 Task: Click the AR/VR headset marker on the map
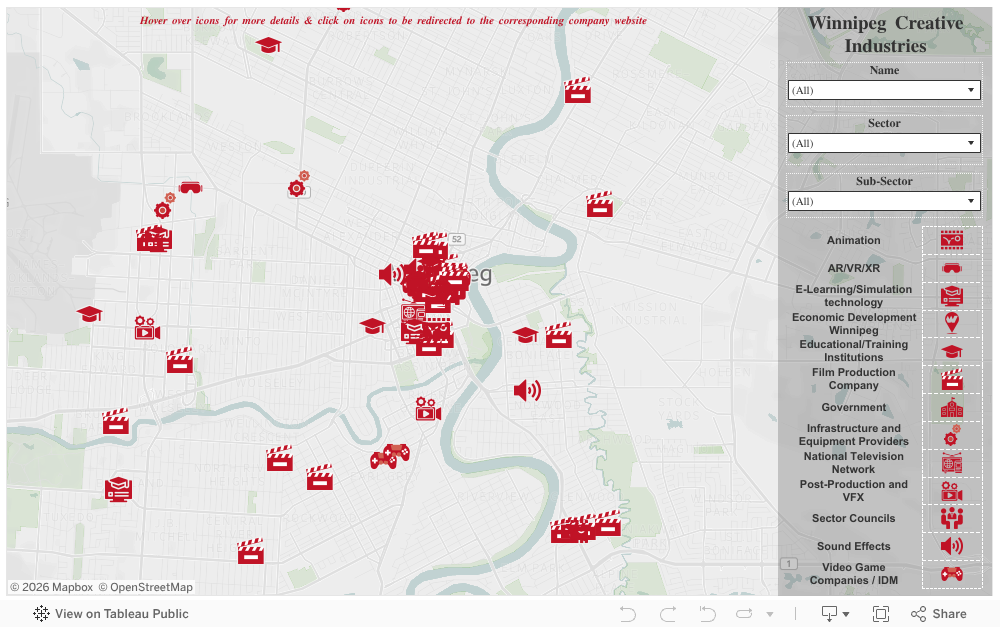190,187
